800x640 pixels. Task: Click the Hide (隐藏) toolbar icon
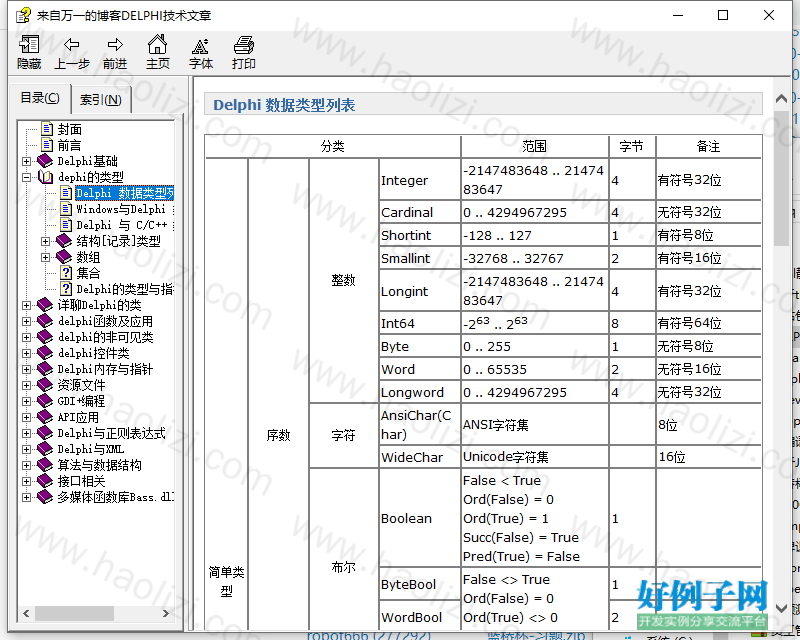29,52
